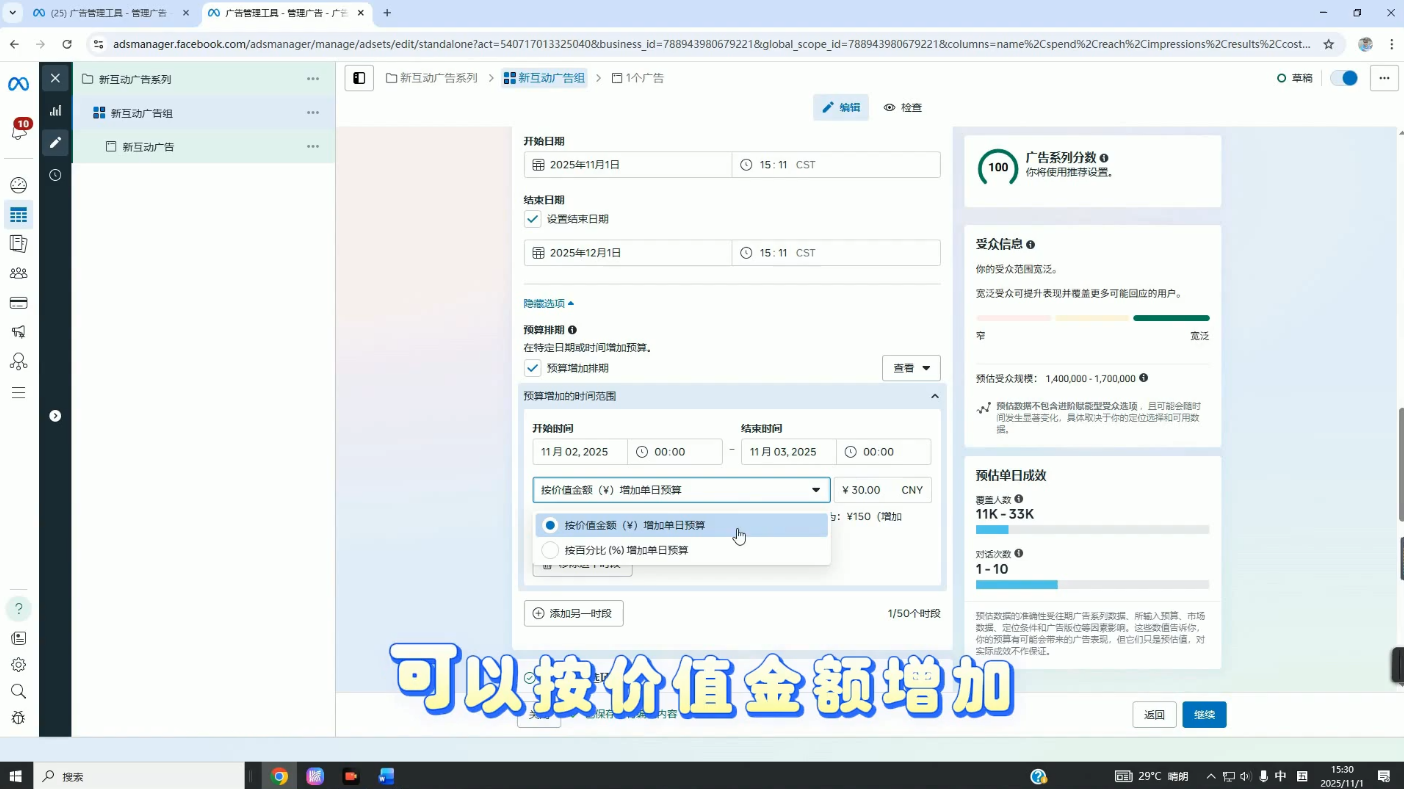1404x789 pixels.
Task: Toggle the draft switch near 草稿
Action: pyautogui.click(x=1343, y=77)
